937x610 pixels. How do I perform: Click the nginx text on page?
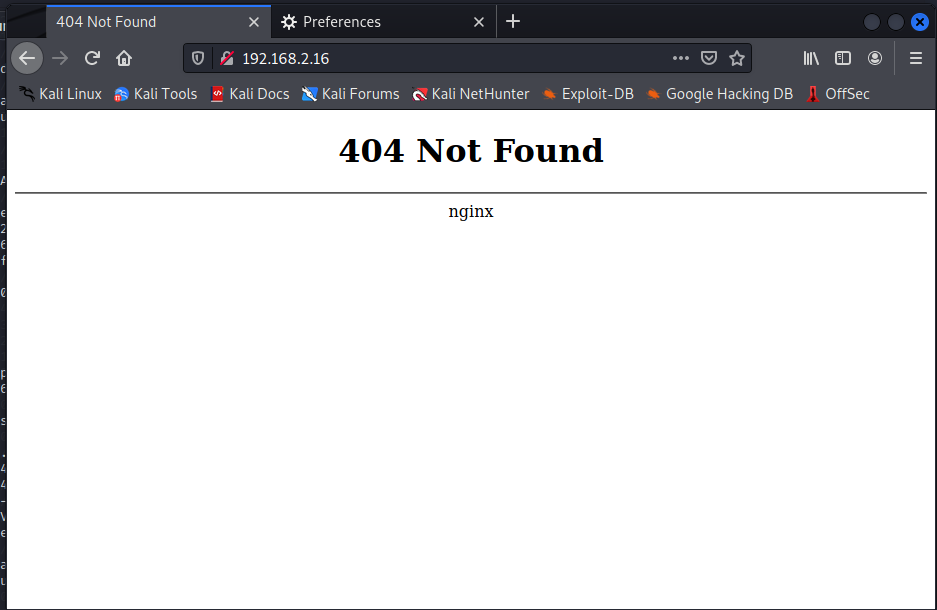pos(471,211)
